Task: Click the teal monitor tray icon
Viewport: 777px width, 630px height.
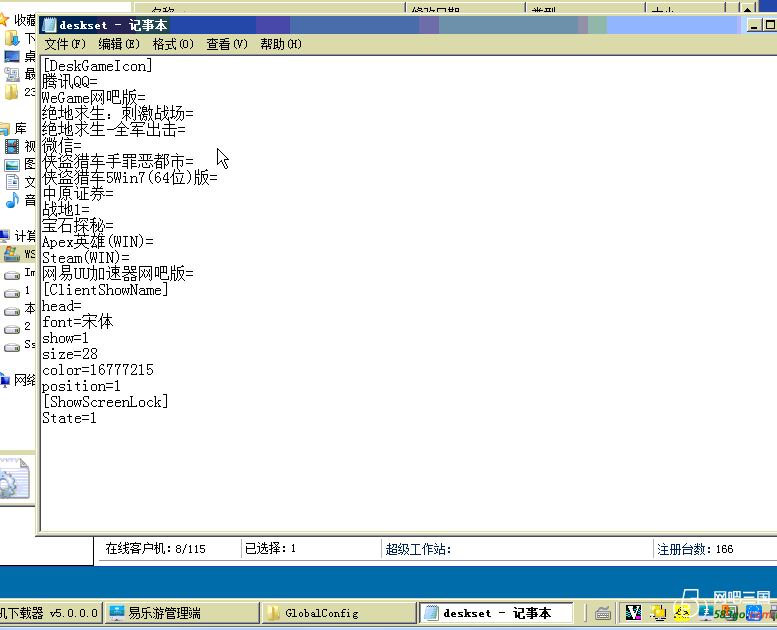Action: coord(706,613)
